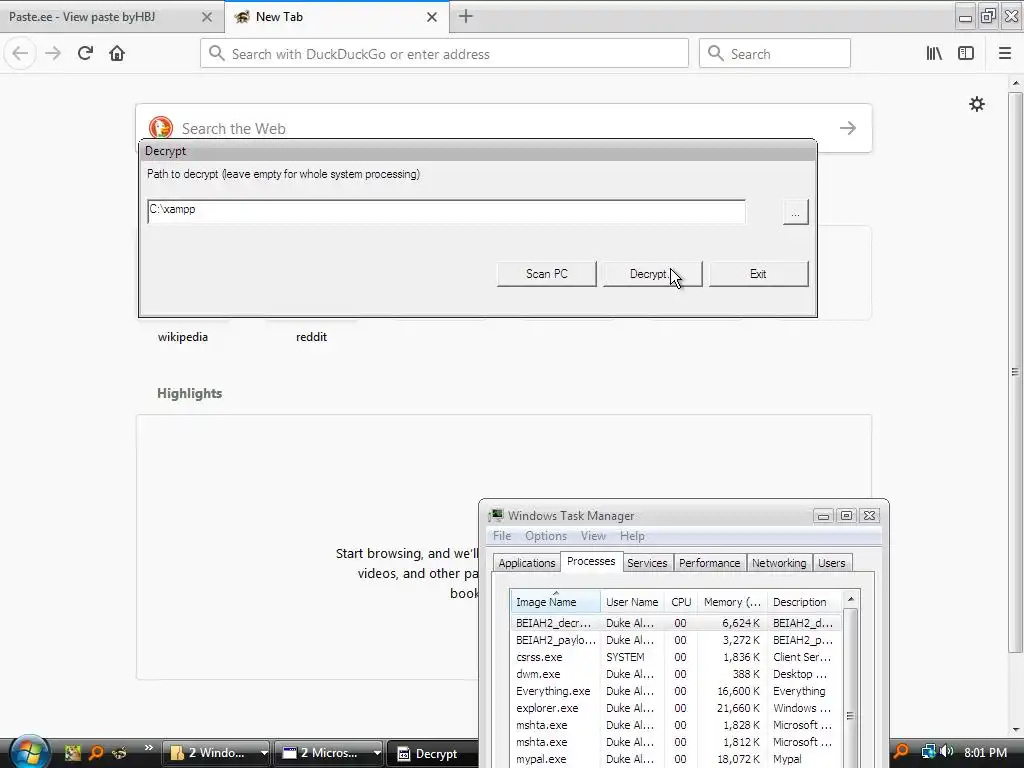
Task: Select the Everything.exe process row
Action: pyautogui.click(x=676, y=691)
